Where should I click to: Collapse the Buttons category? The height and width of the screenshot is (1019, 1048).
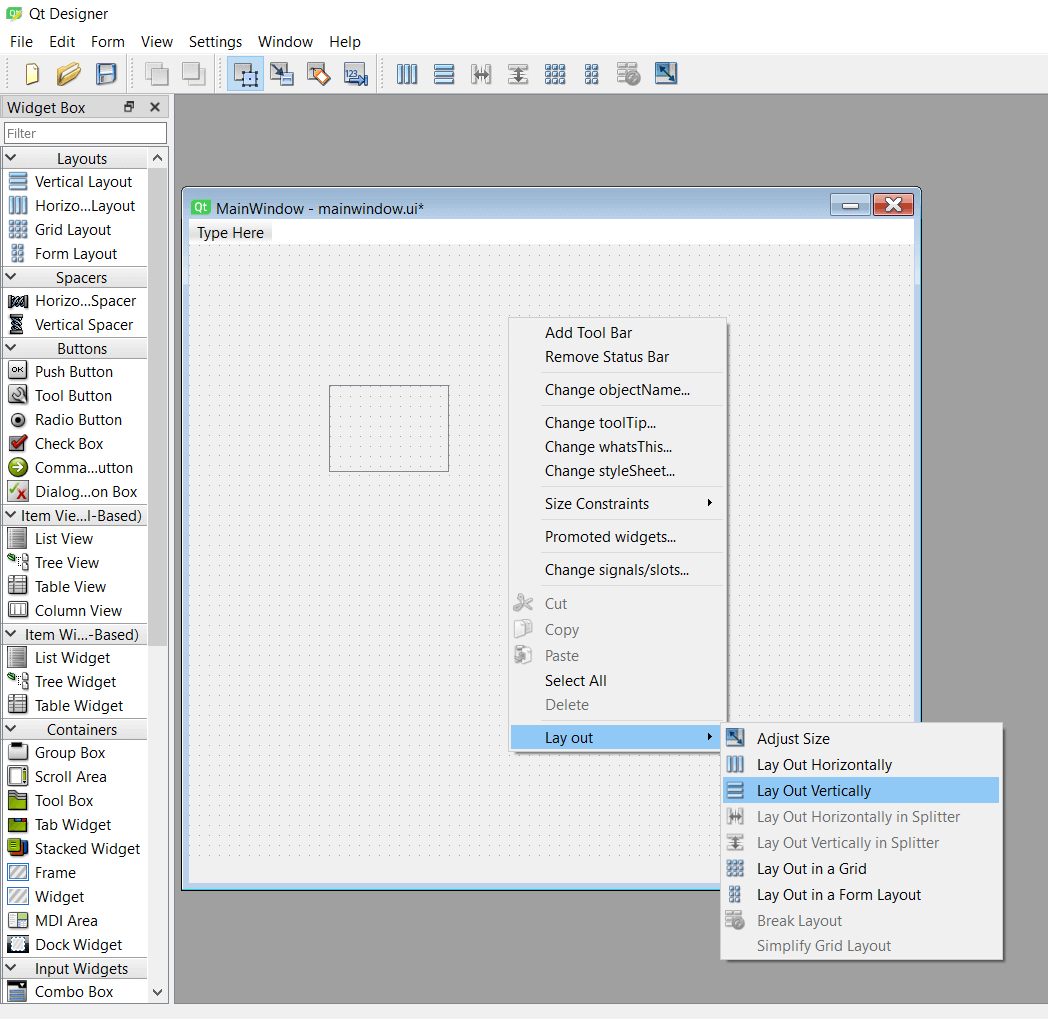point(11,348)
